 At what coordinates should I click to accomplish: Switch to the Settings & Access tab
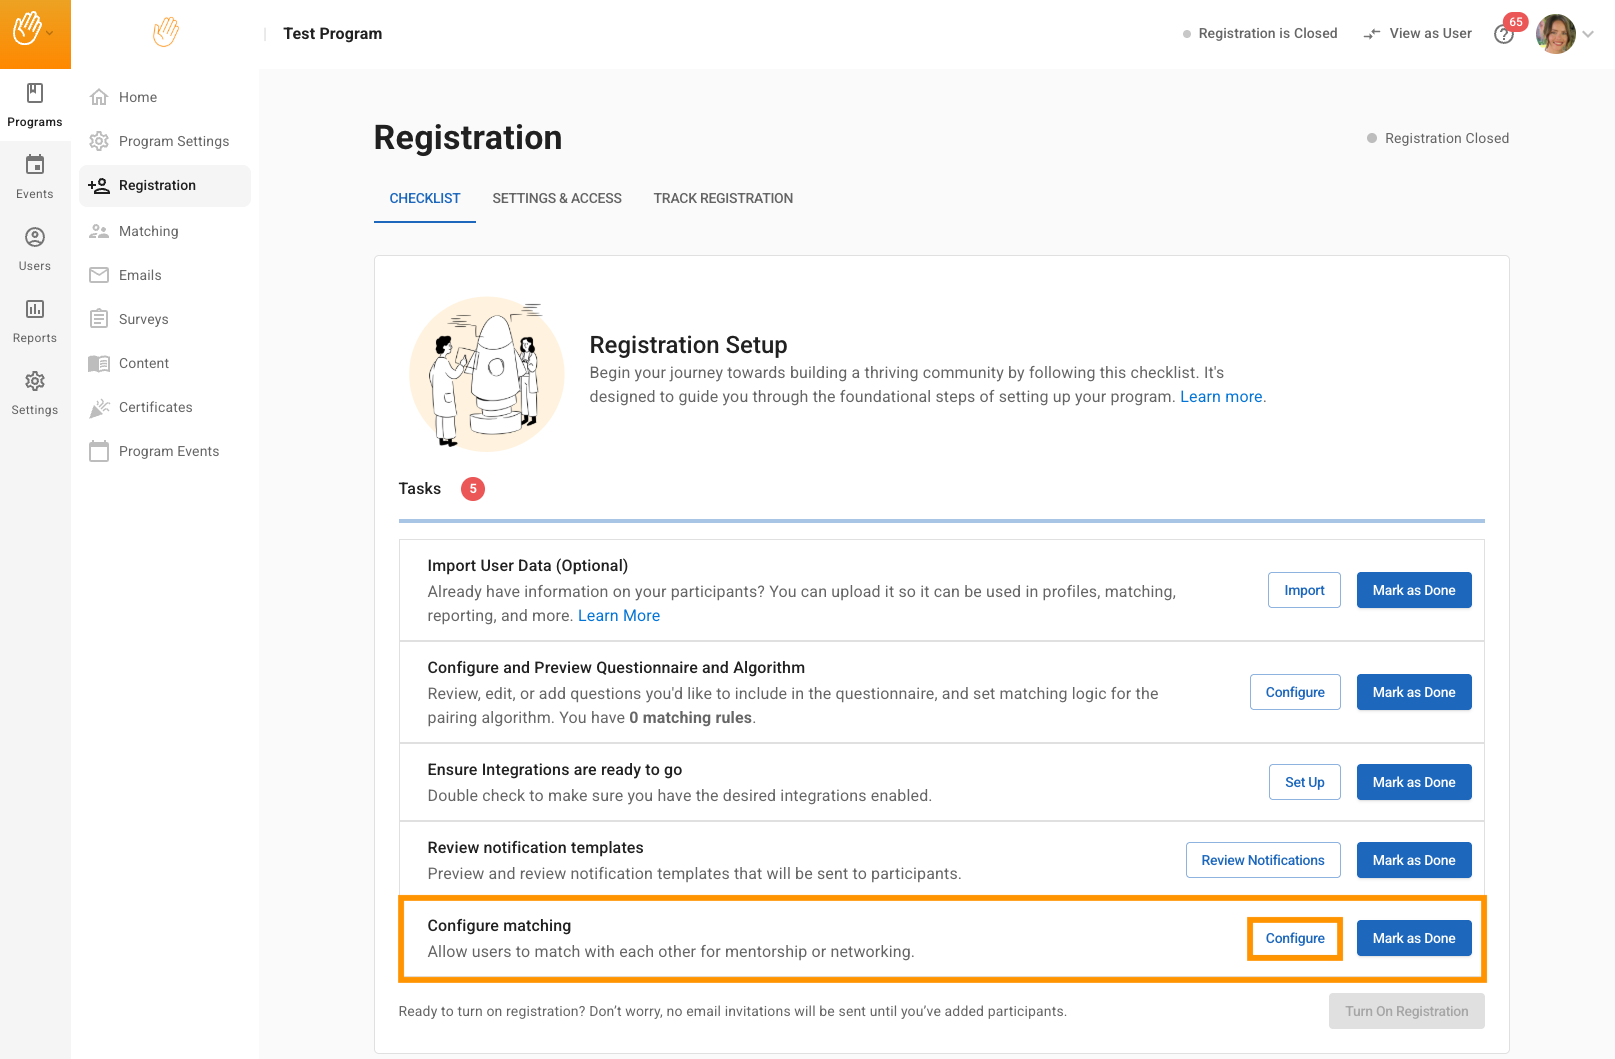pyautogui.click(x=557, y=199)
